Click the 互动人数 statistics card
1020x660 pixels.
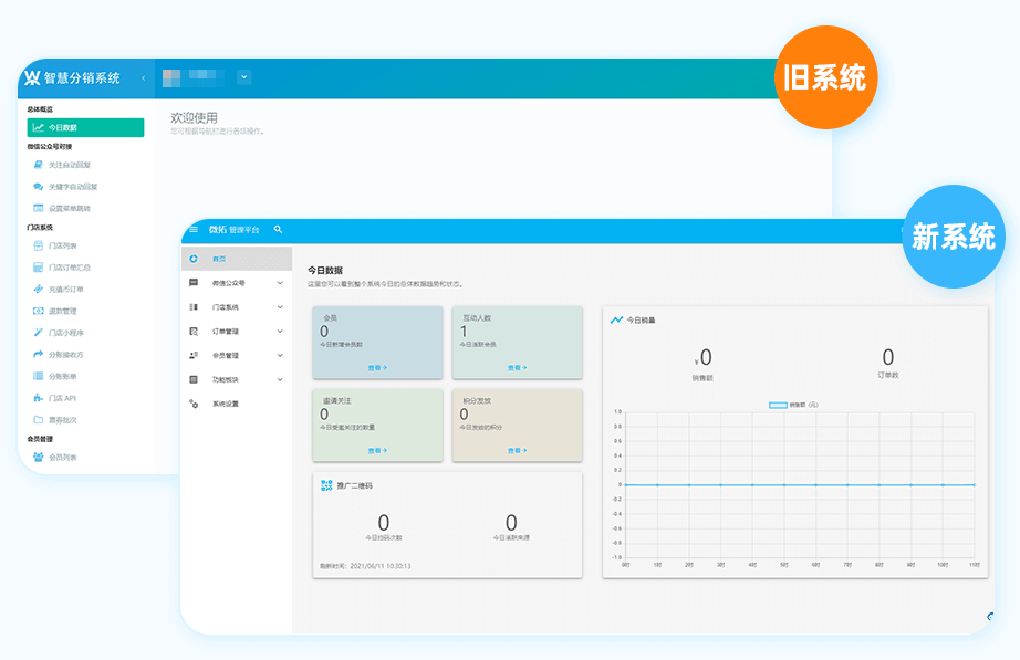pos(516,340)
